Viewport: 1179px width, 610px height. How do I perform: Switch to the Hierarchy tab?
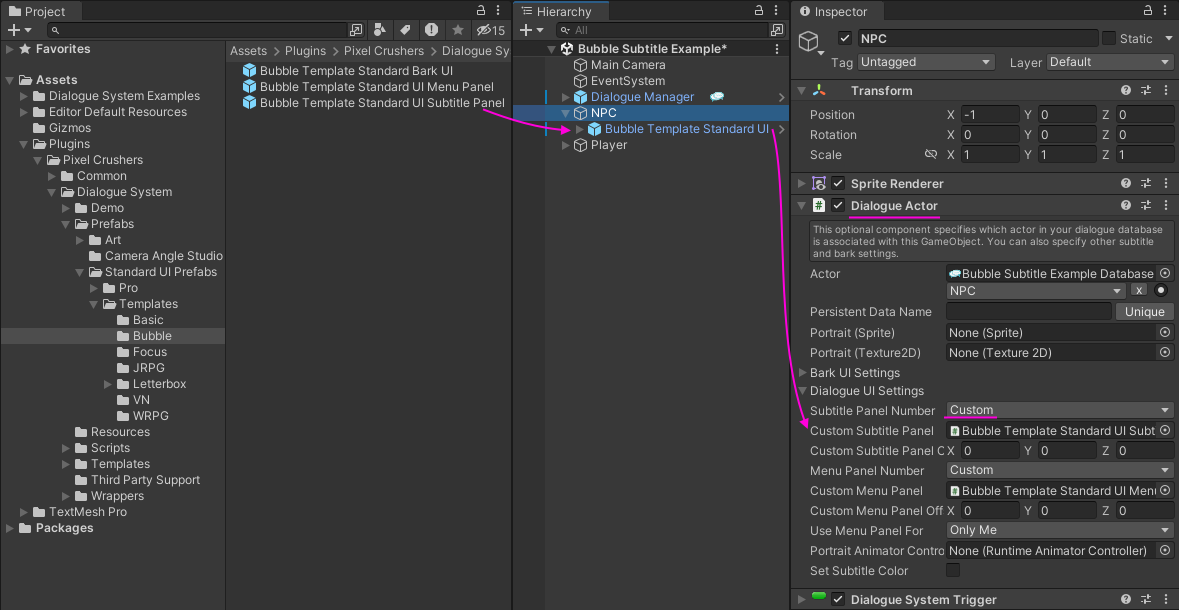tap(561, 11)
